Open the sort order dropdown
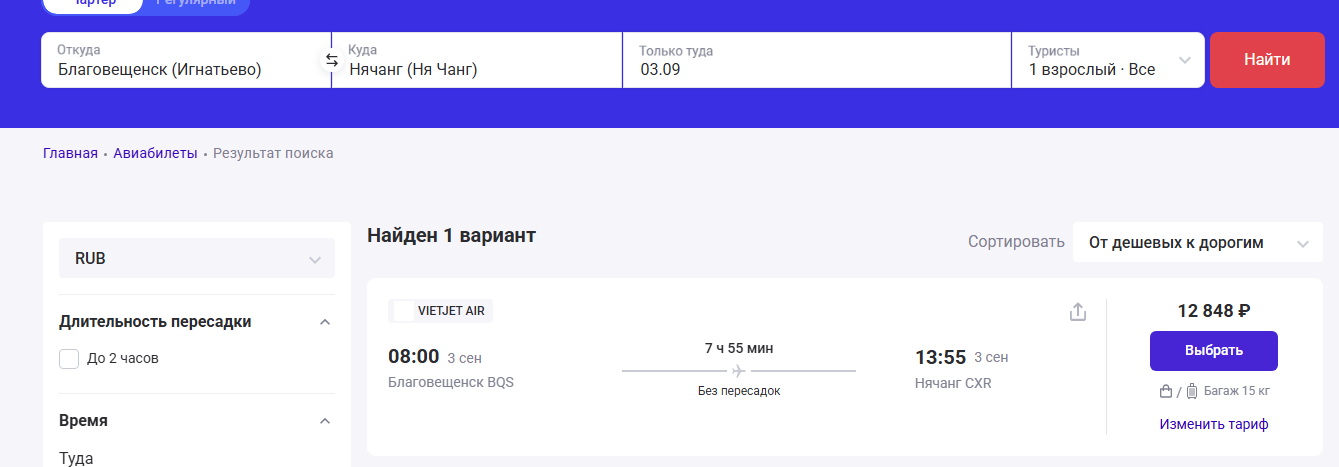 coord(1197,243)
